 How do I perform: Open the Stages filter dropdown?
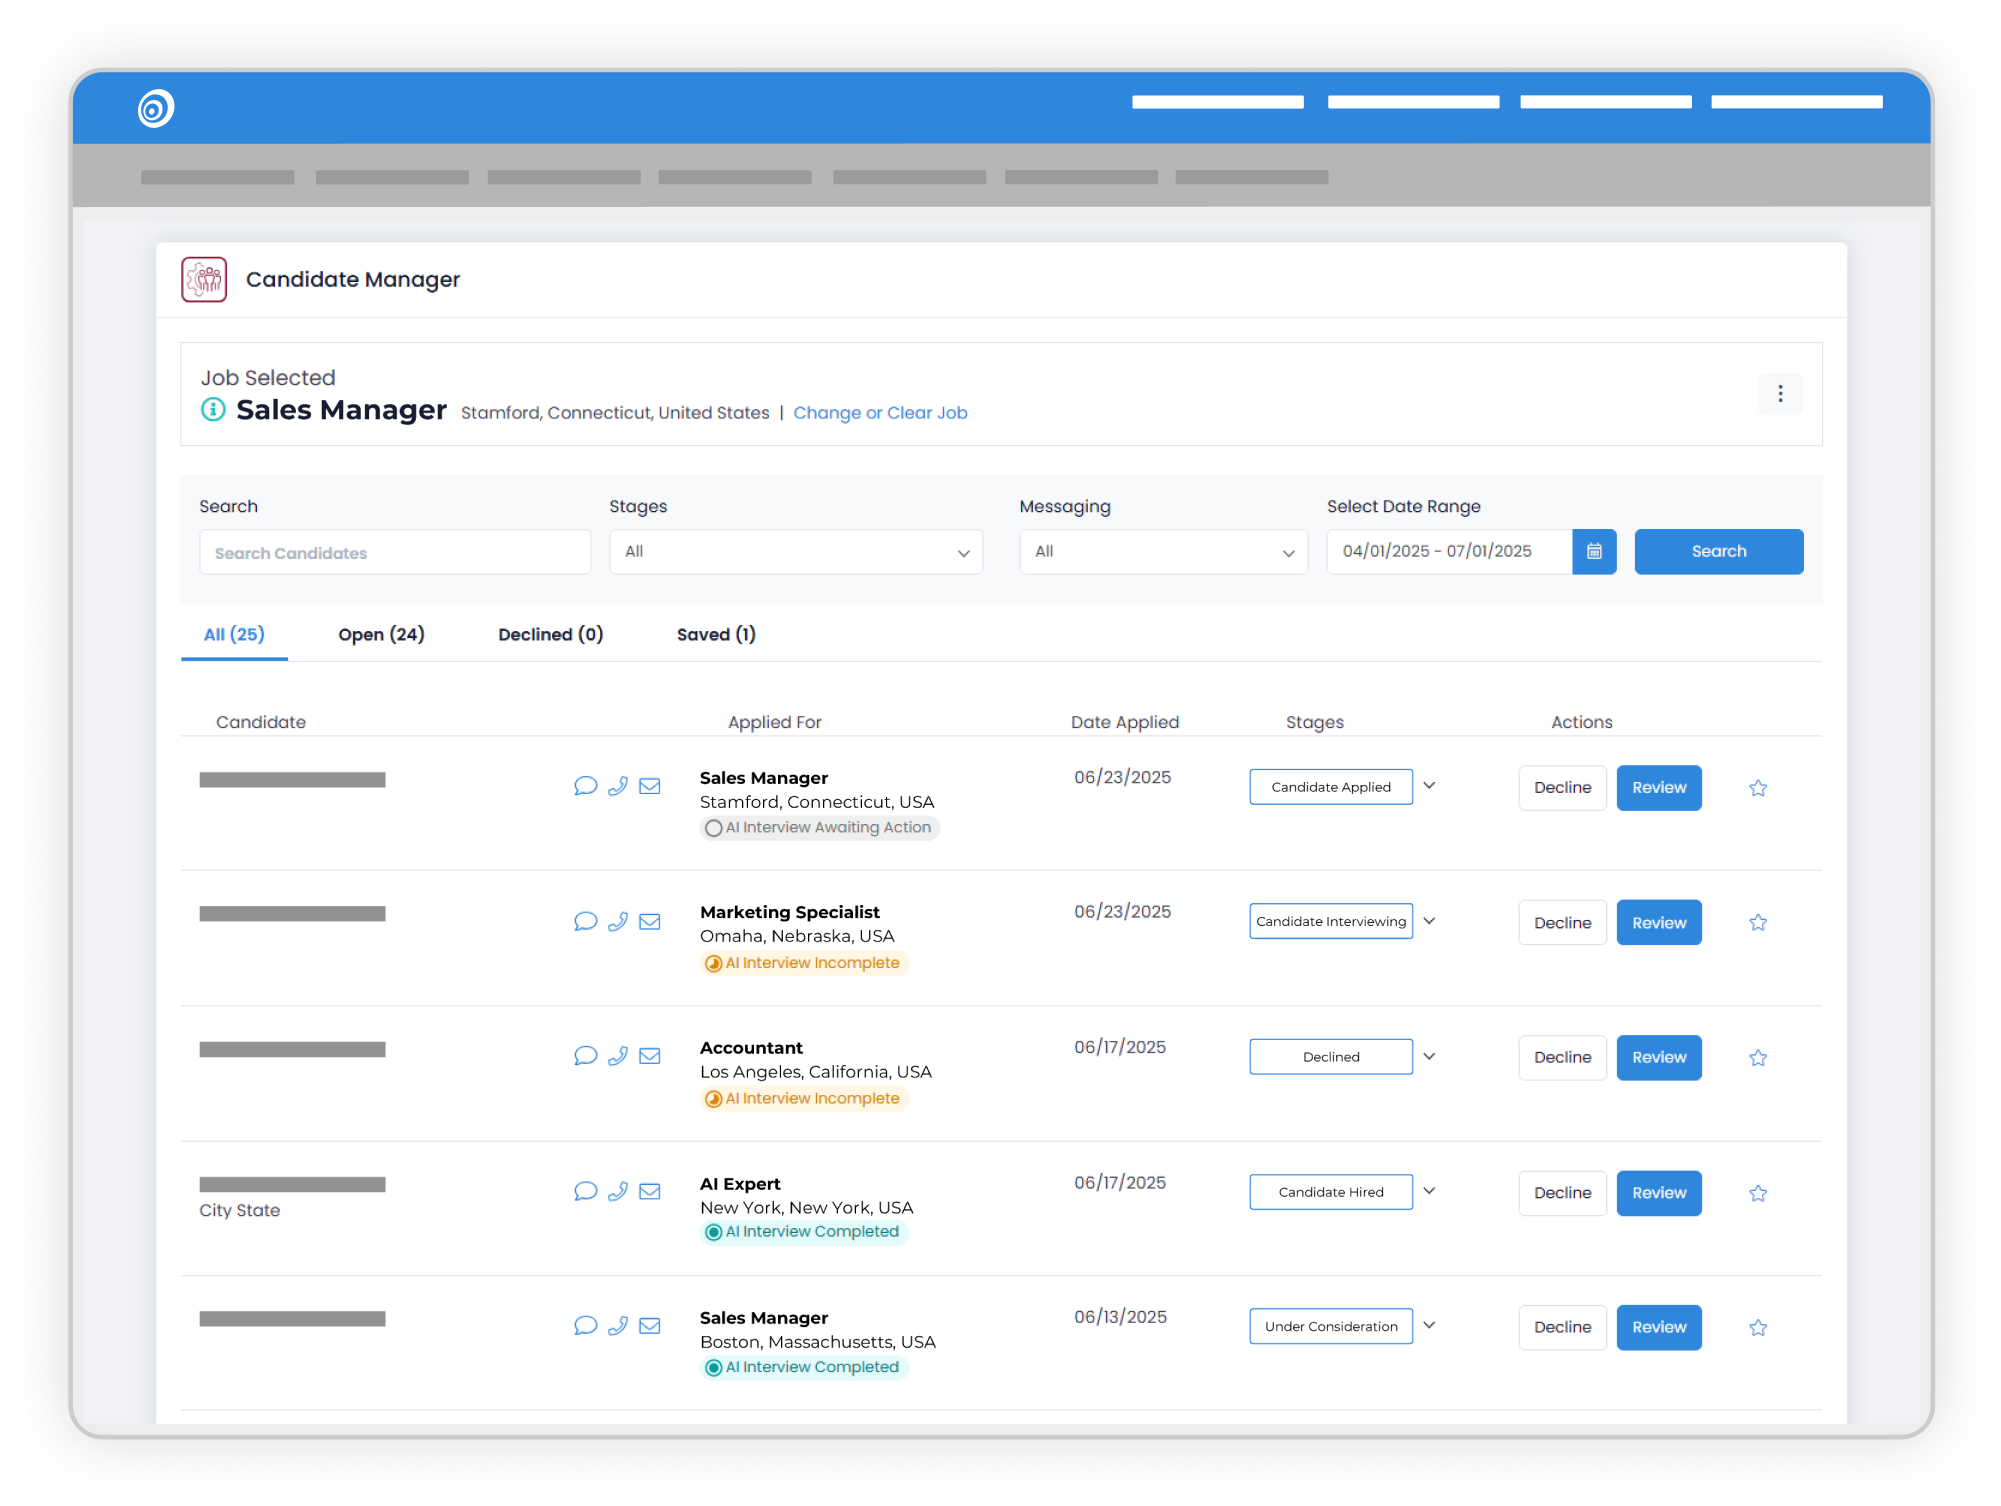coord(795,551)
